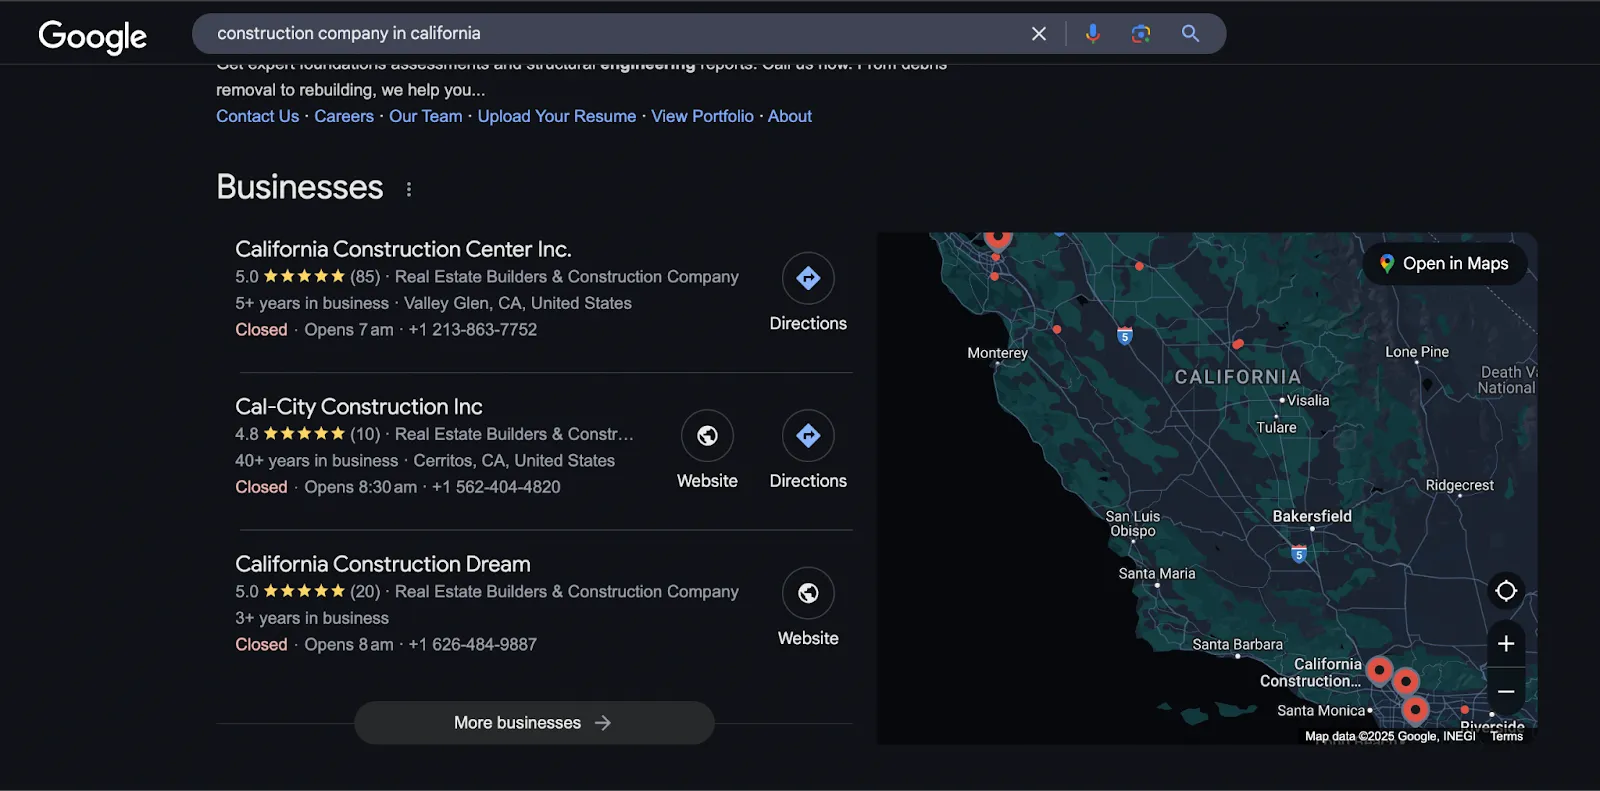
Task: Open the Careers sitelink
Action: point(344,116)
